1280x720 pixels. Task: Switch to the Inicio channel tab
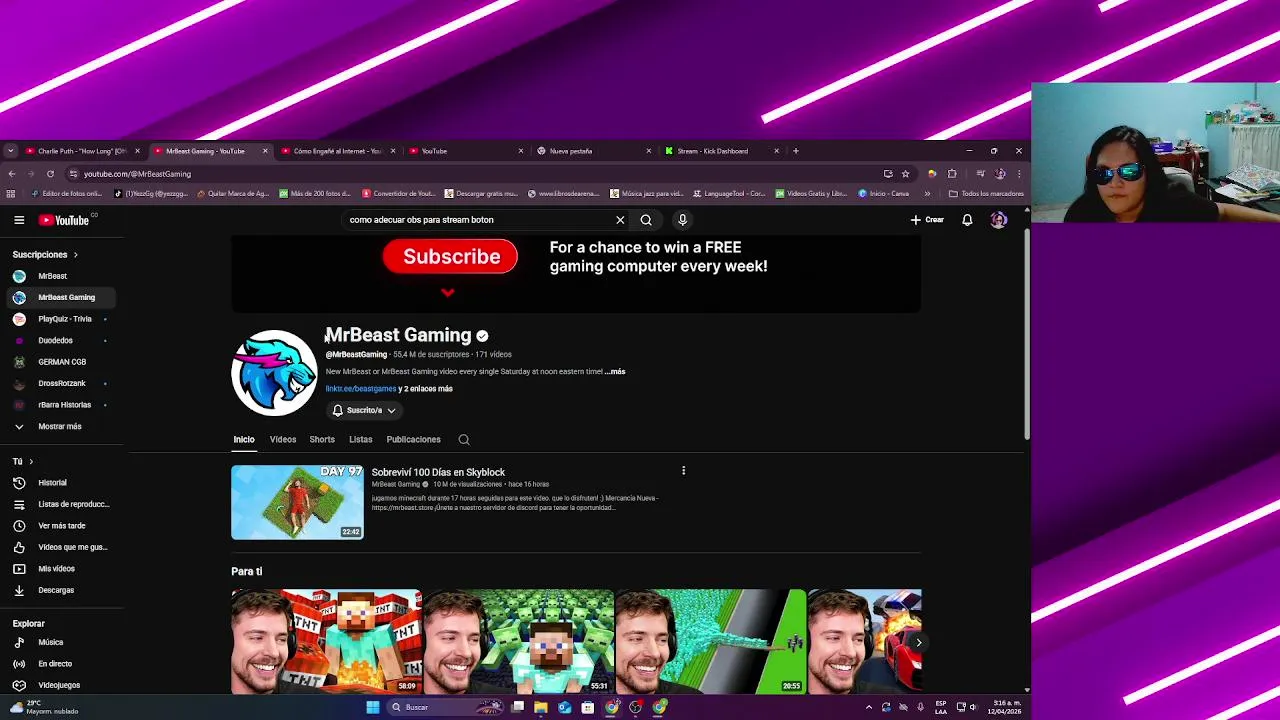244,440
